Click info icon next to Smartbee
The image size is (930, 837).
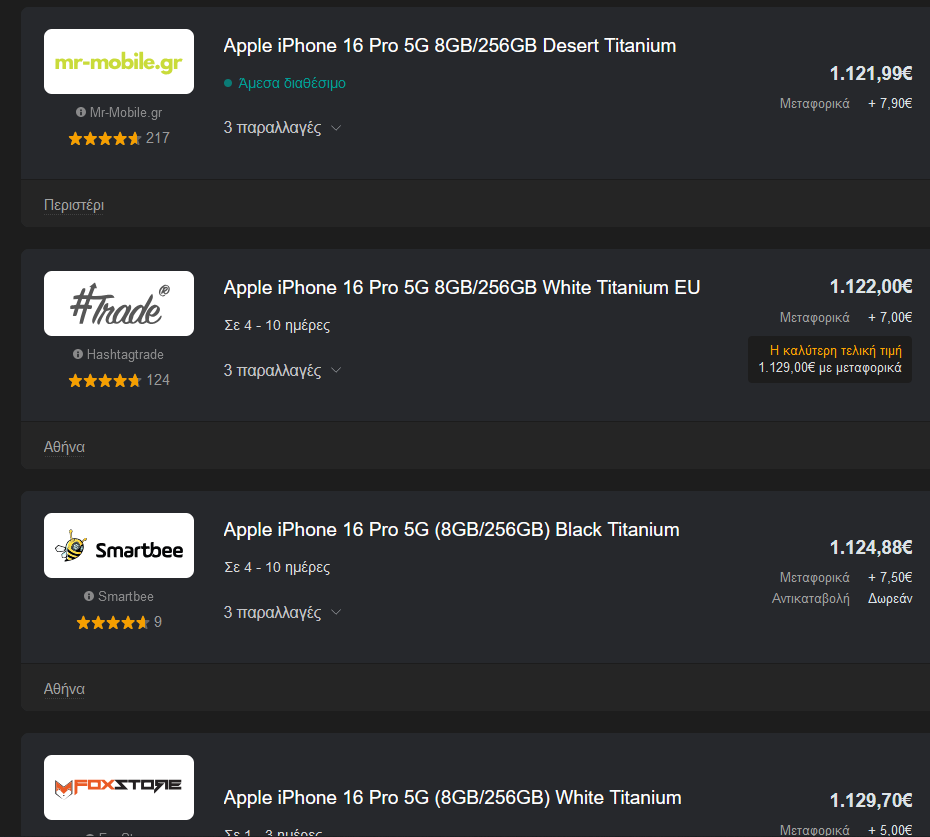click(x=89, y=596)
